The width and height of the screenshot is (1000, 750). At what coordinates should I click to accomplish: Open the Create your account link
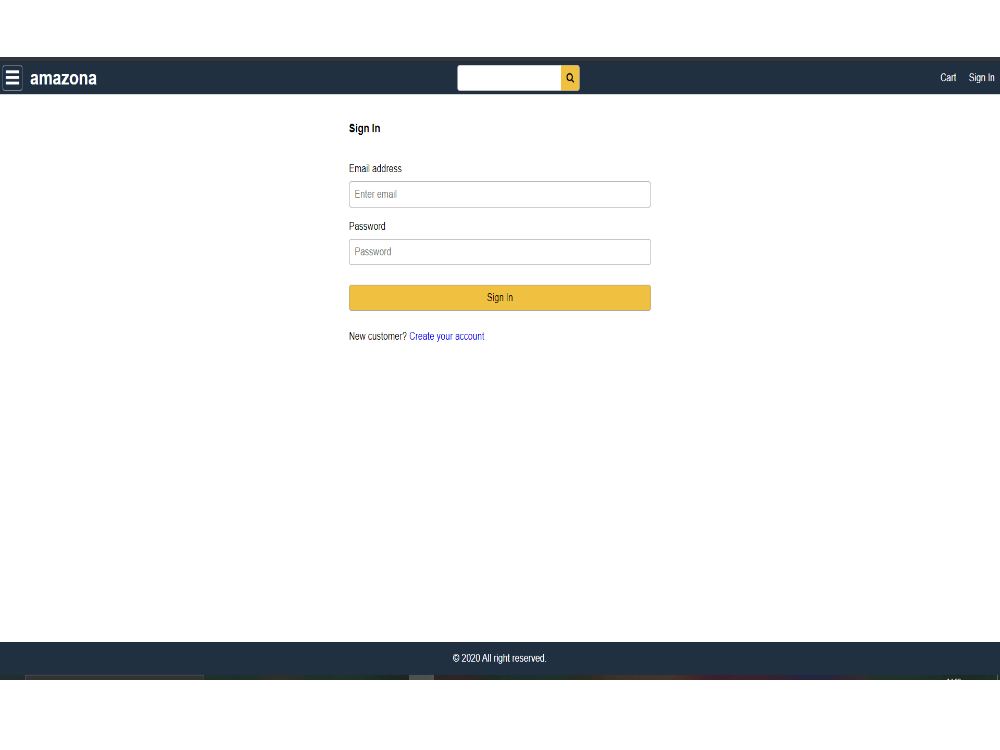[x=446, y=336]
